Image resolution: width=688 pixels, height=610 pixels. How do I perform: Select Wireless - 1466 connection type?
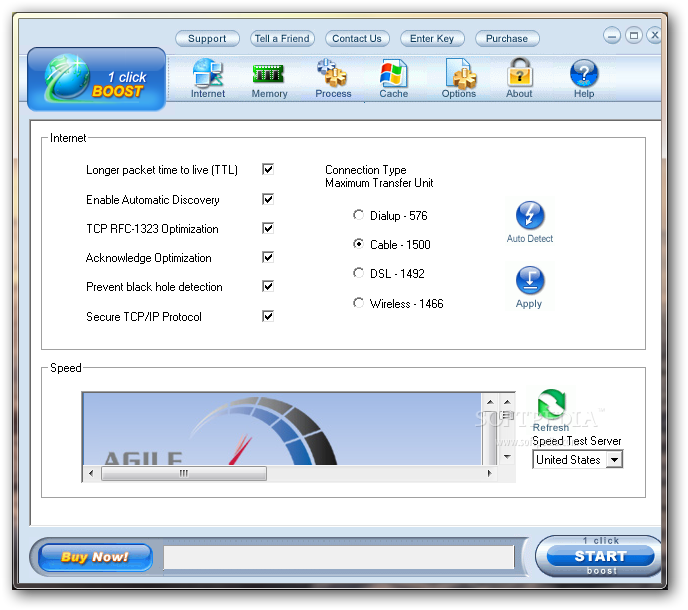tap(358, 303)
